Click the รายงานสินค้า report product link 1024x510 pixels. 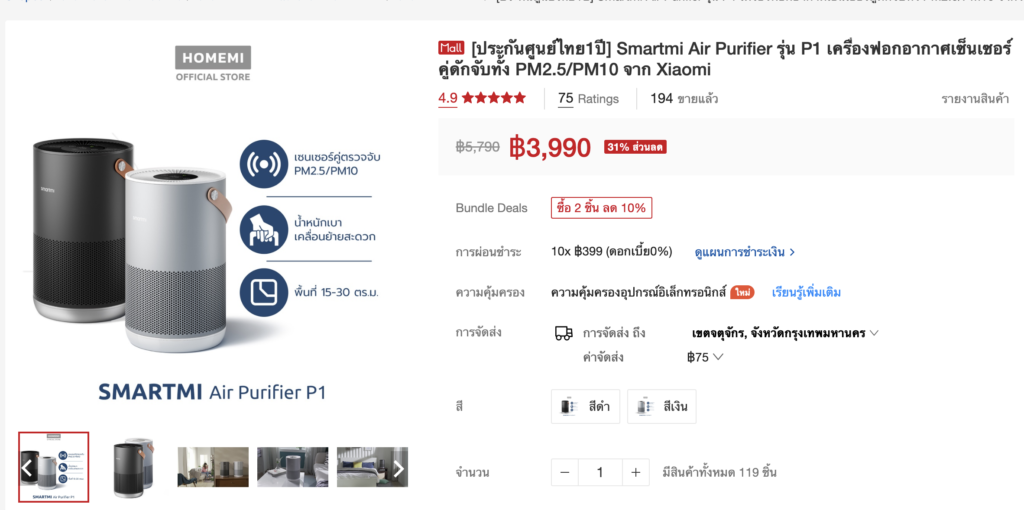[x=975, y=99]
